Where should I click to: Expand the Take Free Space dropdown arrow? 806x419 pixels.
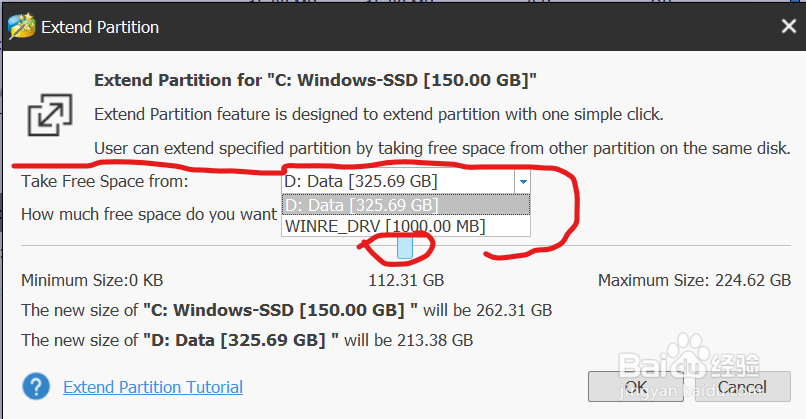point(521,181)
